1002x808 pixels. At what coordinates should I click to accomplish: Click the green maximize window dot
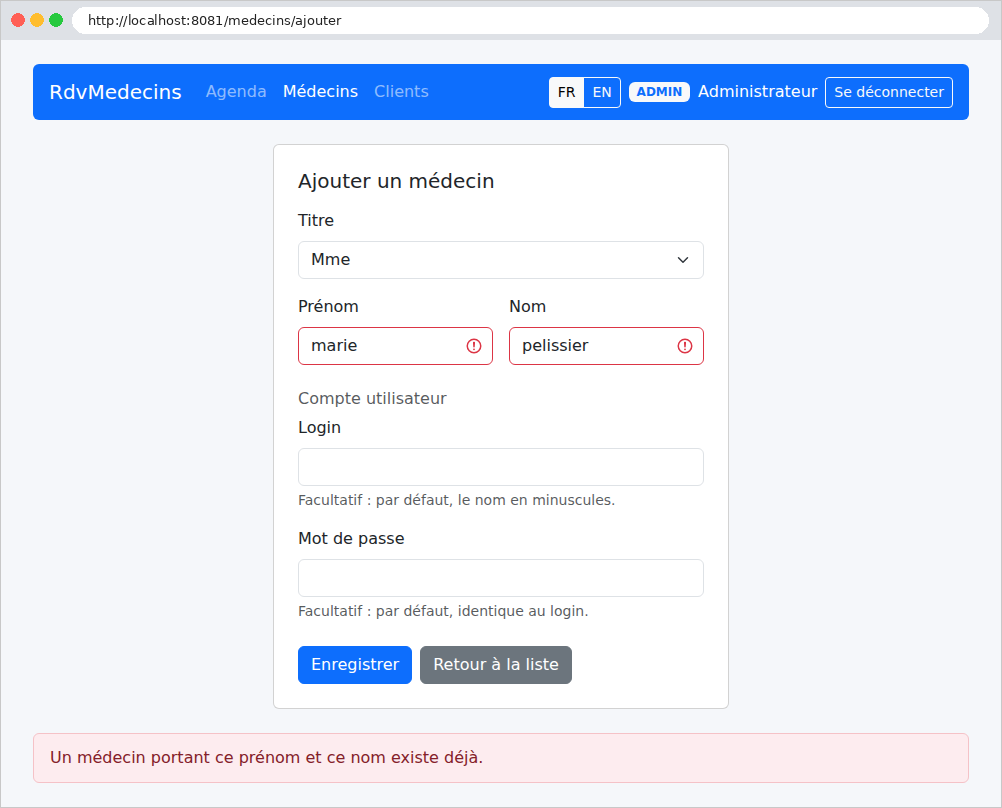(56, 20)
